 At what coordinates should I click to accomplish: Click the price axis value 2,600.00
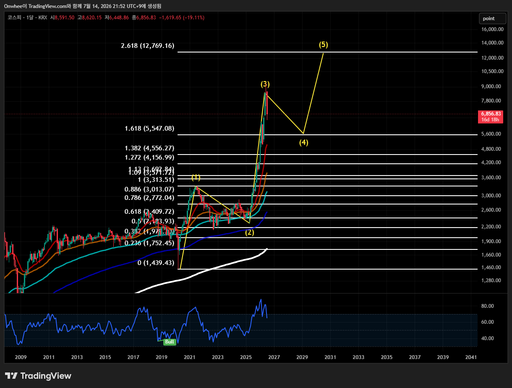pos(491,210)
